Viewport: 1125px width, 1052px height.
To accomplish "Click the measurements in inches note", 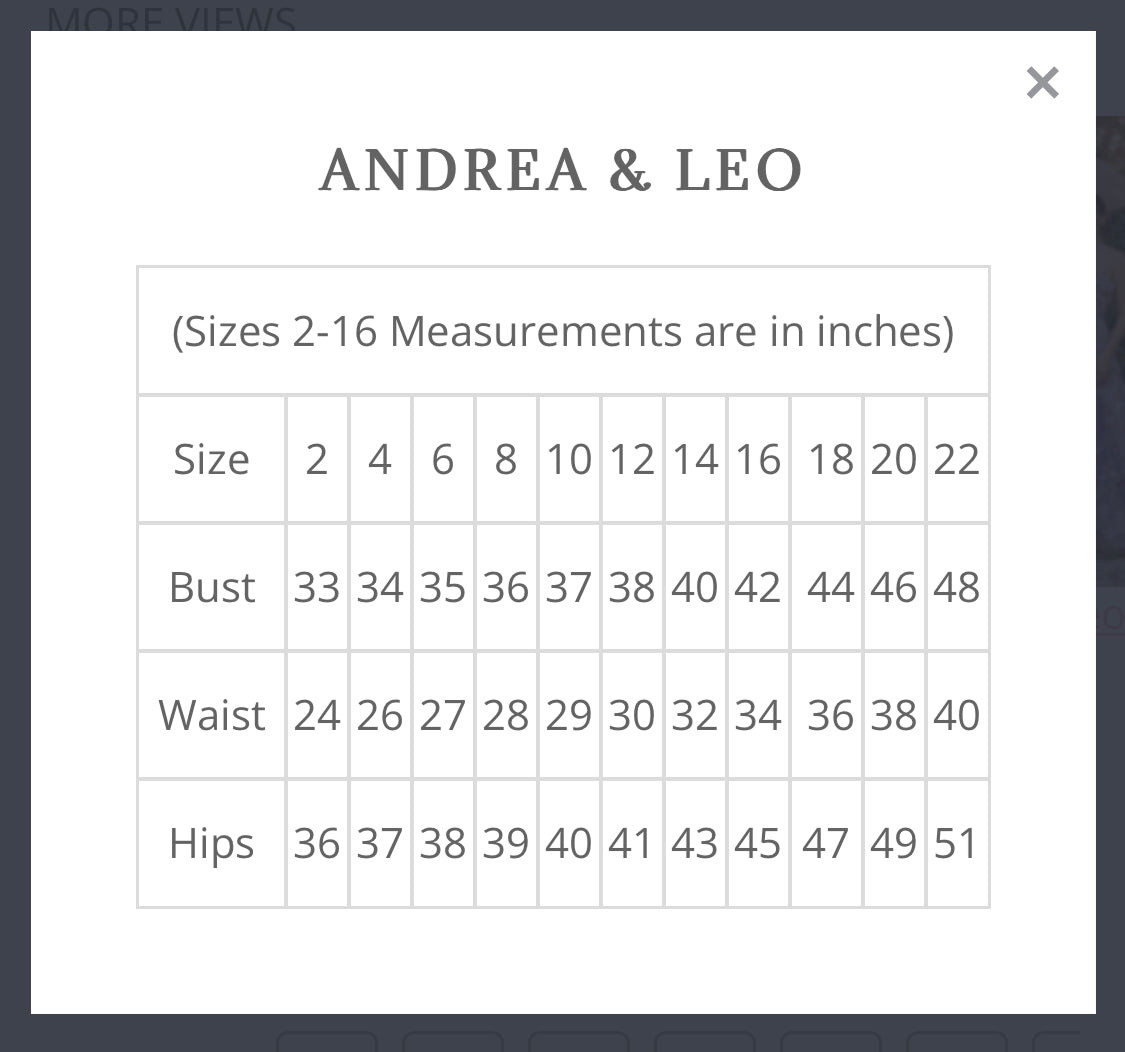I will [x=563, y=331].
